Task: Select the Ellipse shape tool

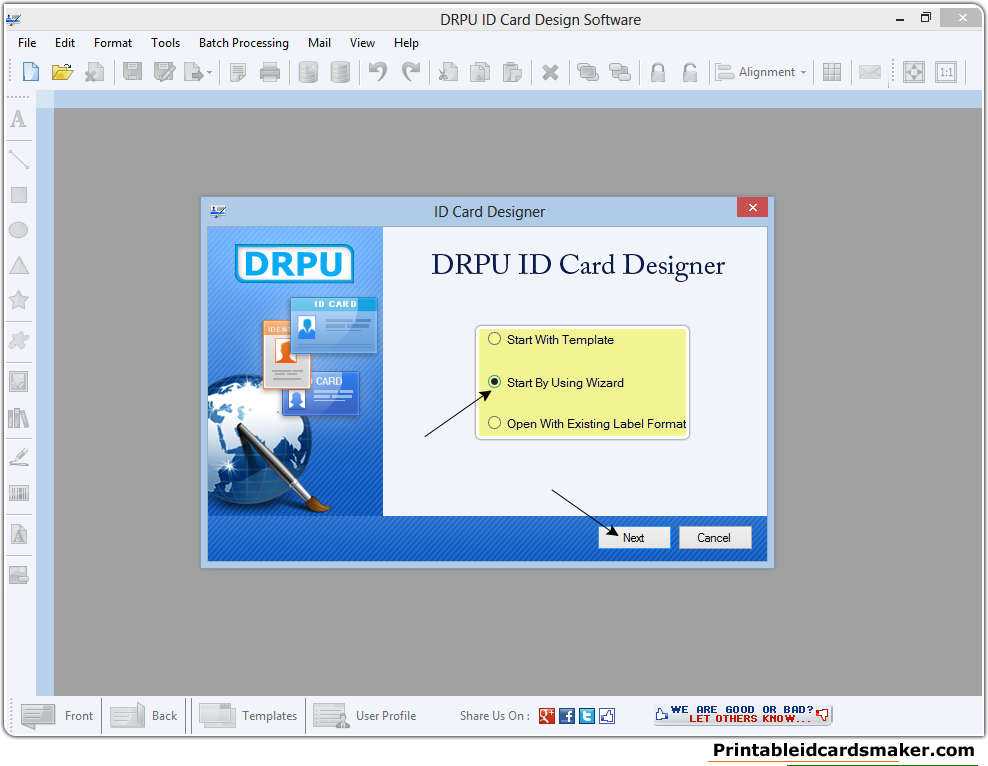Action: (19, 230)
